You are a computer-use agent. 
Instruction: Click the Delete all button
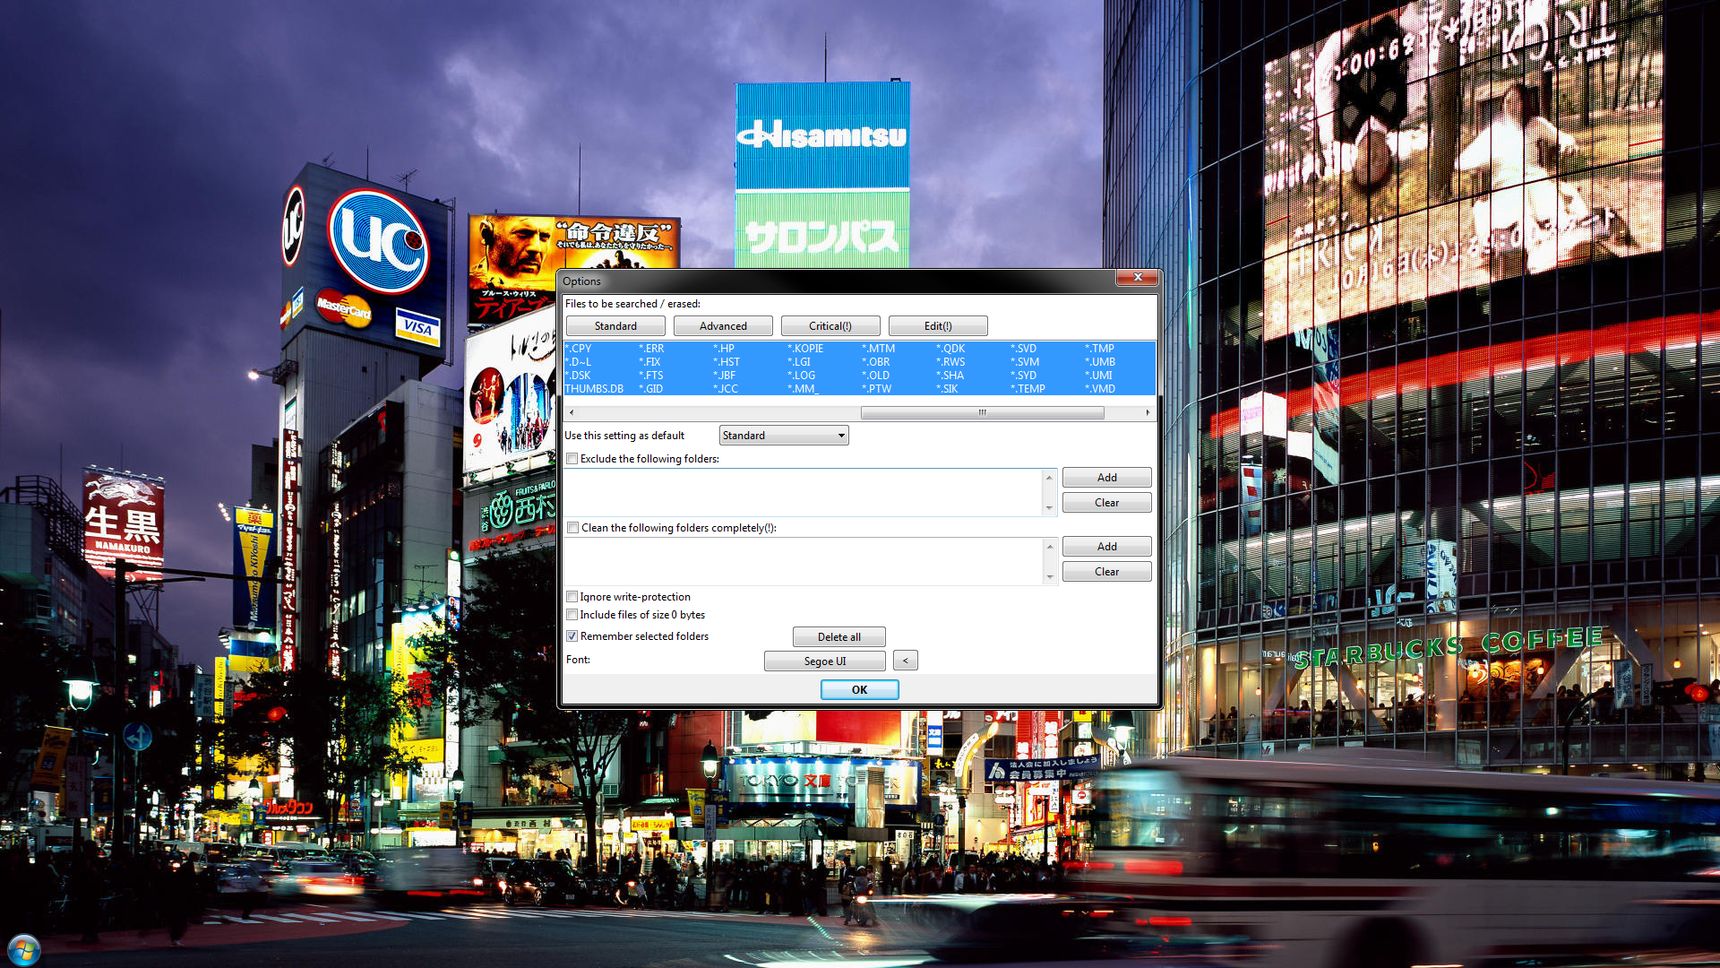pos(839,637)
